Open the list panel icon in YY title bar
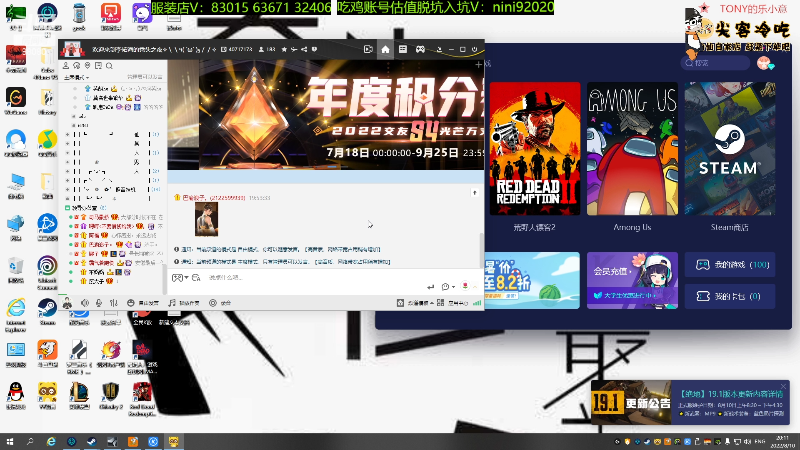Image resolution: width=800 pixels, height=450 pixels. click(x=403, y=49)
